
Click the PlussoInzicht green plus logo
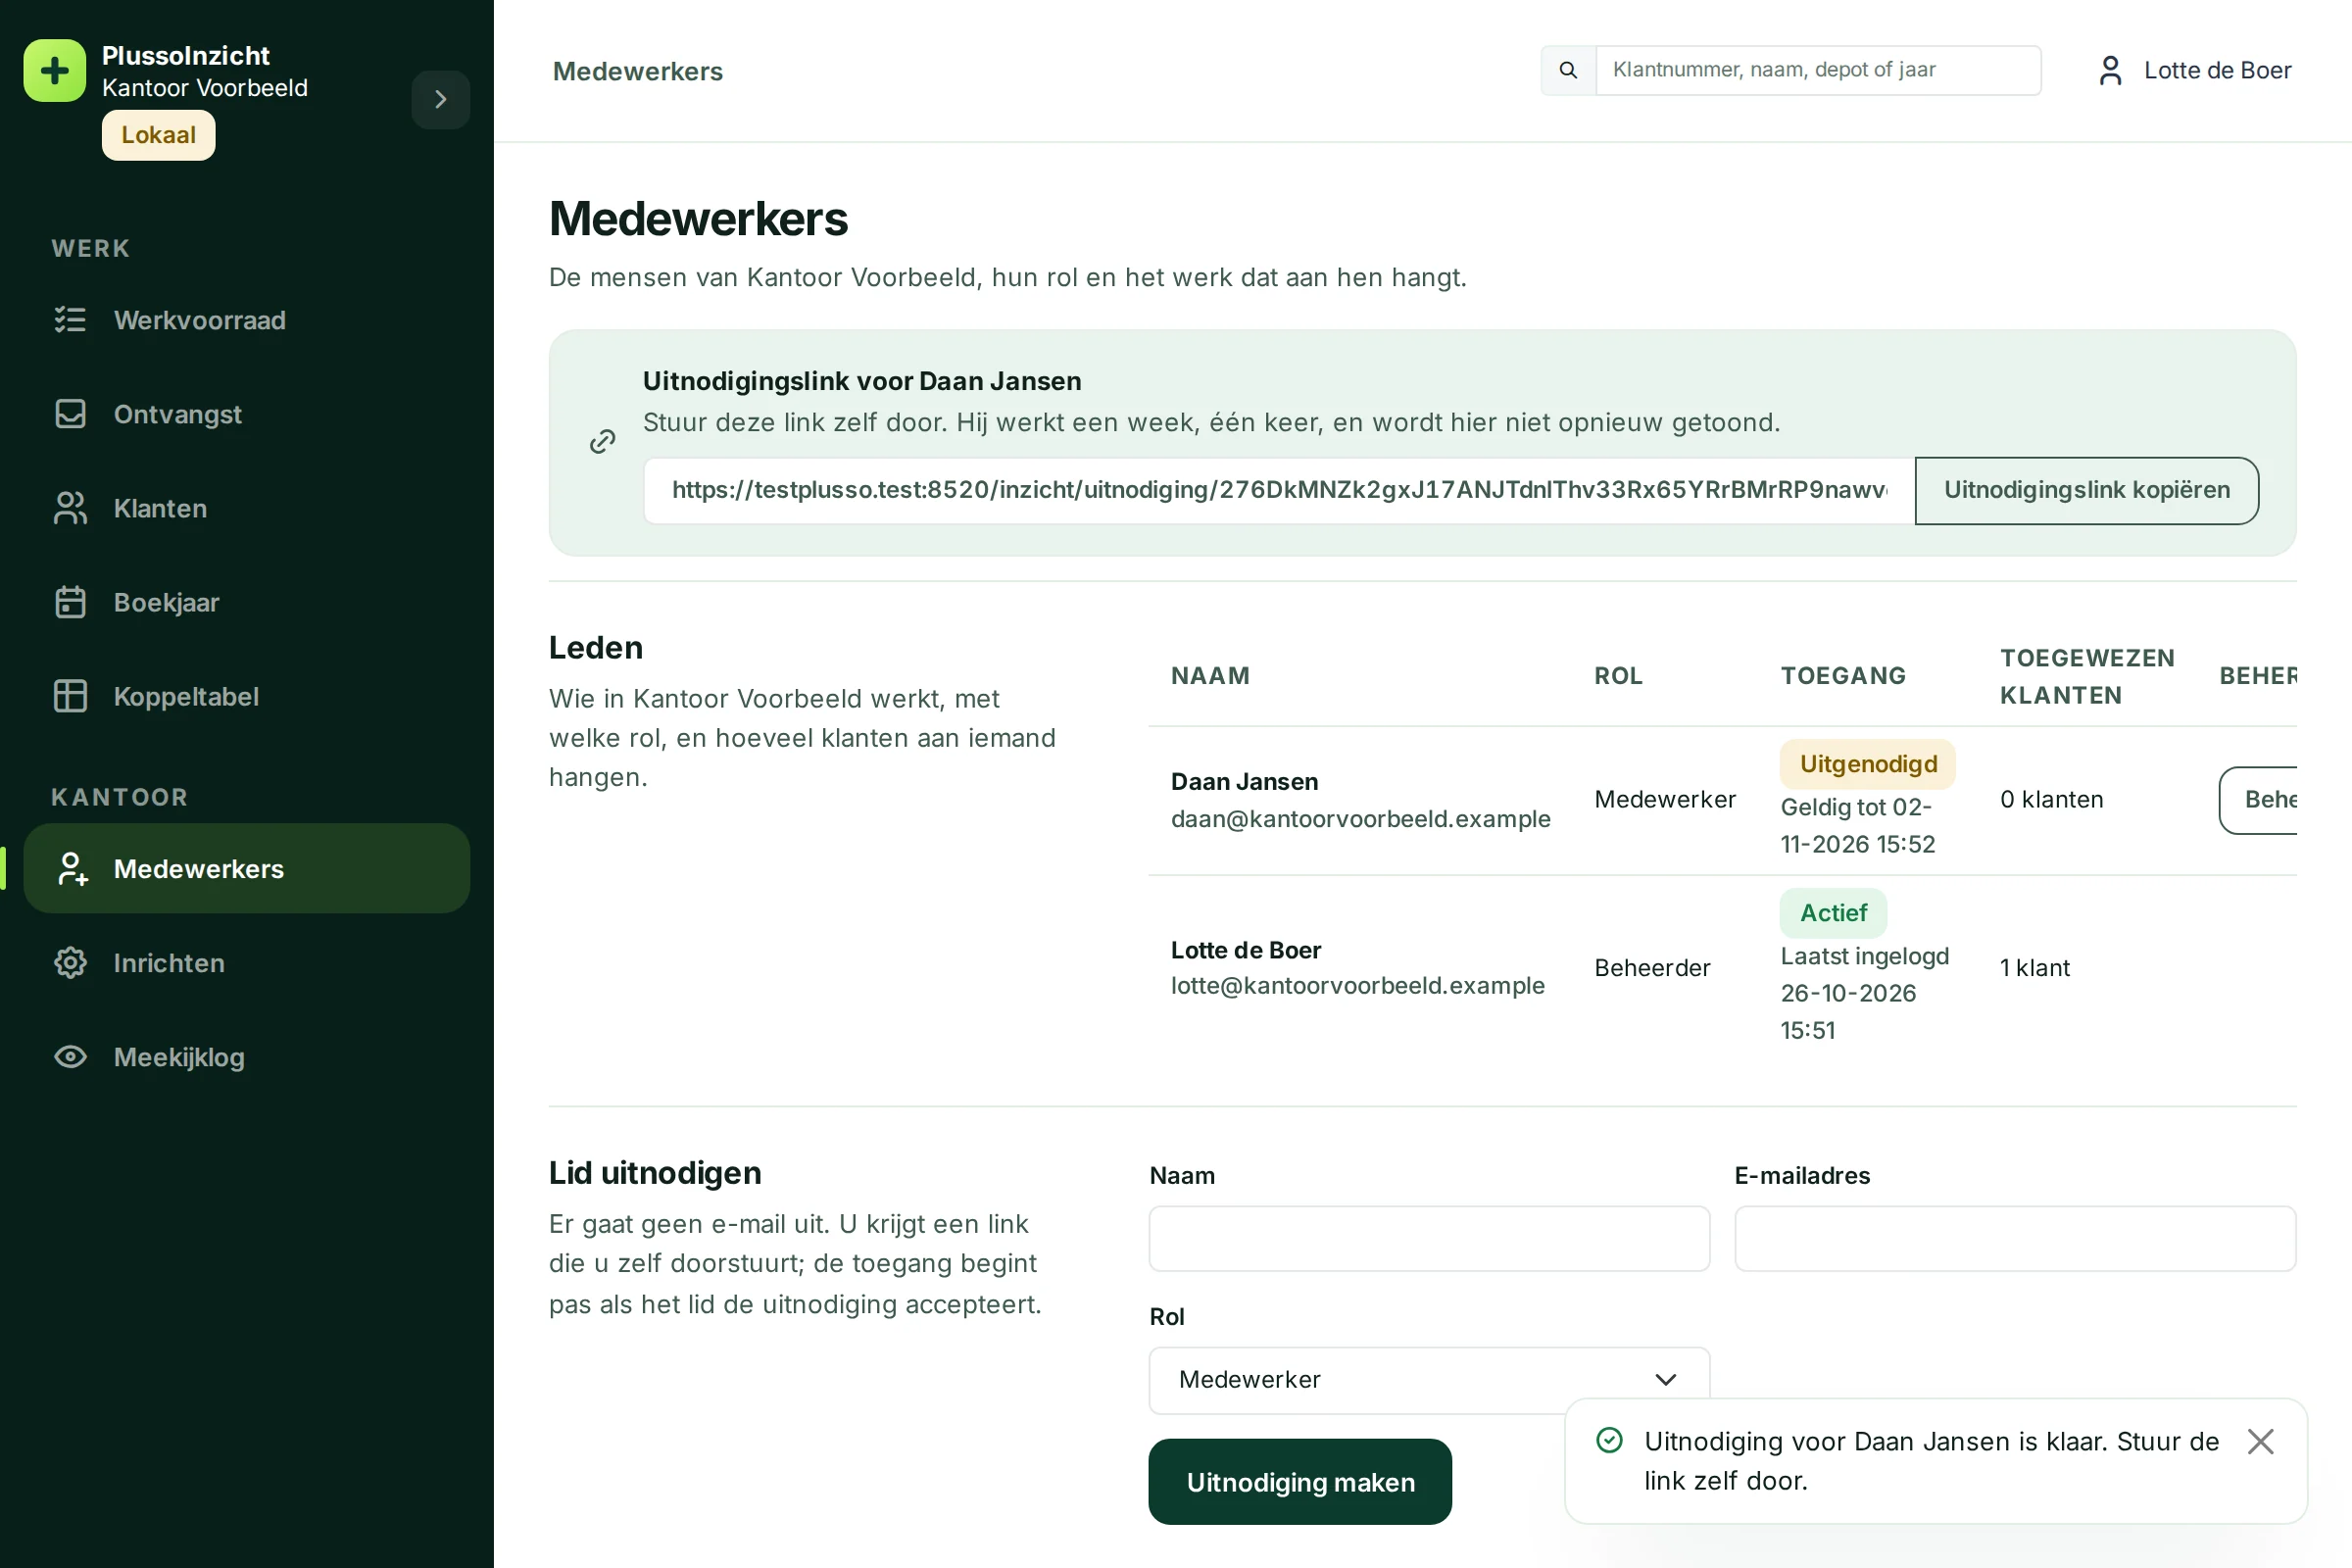coord(55,71)
